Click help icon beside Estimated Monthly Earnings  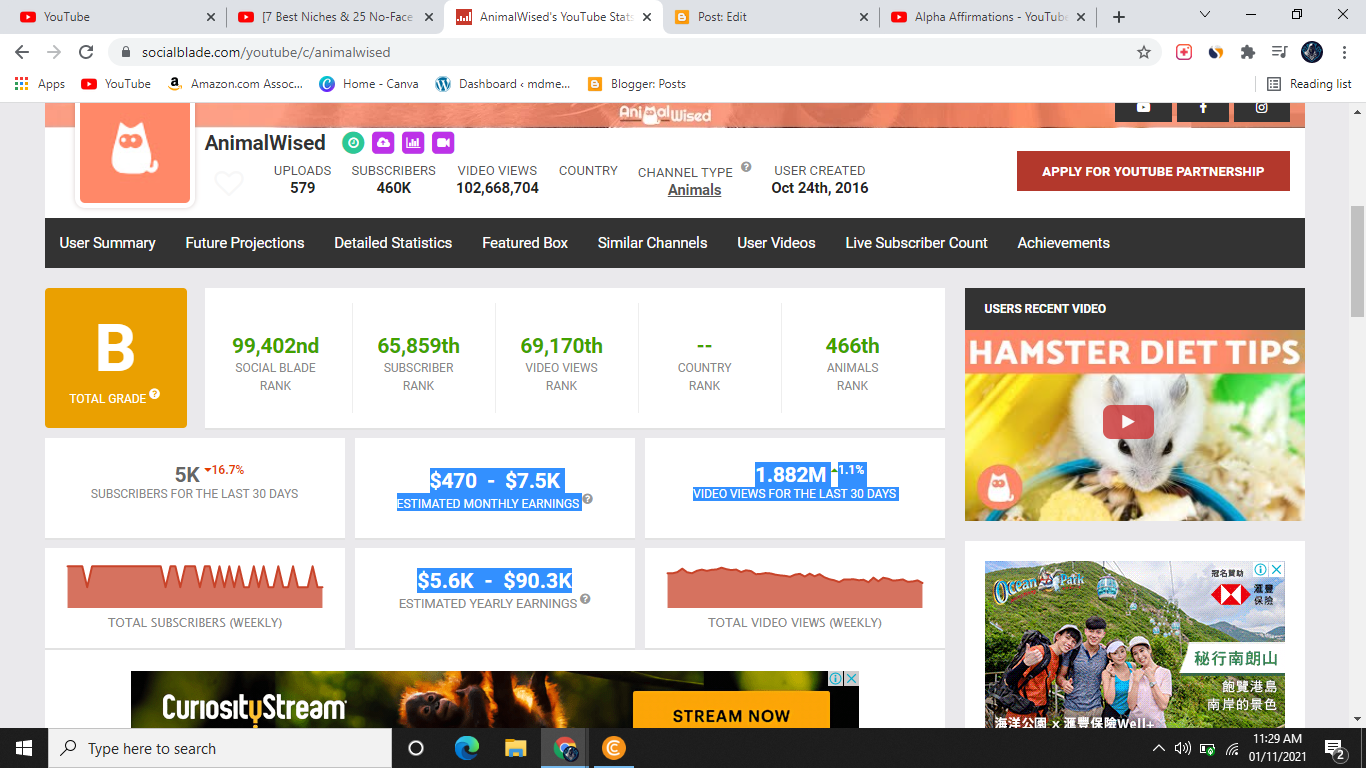pyautogui.click(x=588, y=499)
